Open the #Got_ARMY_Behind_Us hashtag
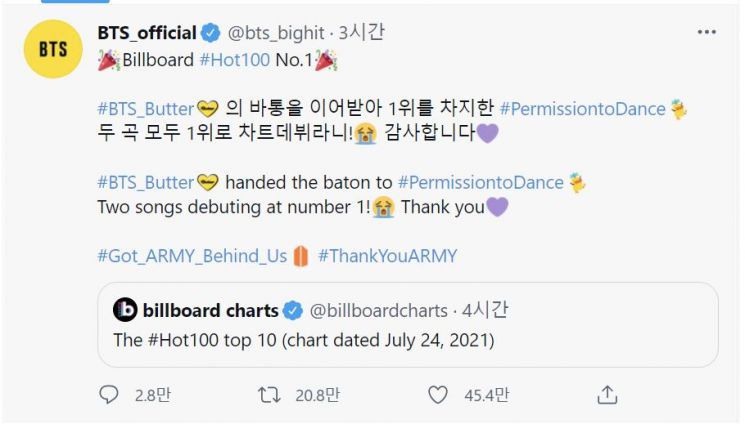 [192, 256]
